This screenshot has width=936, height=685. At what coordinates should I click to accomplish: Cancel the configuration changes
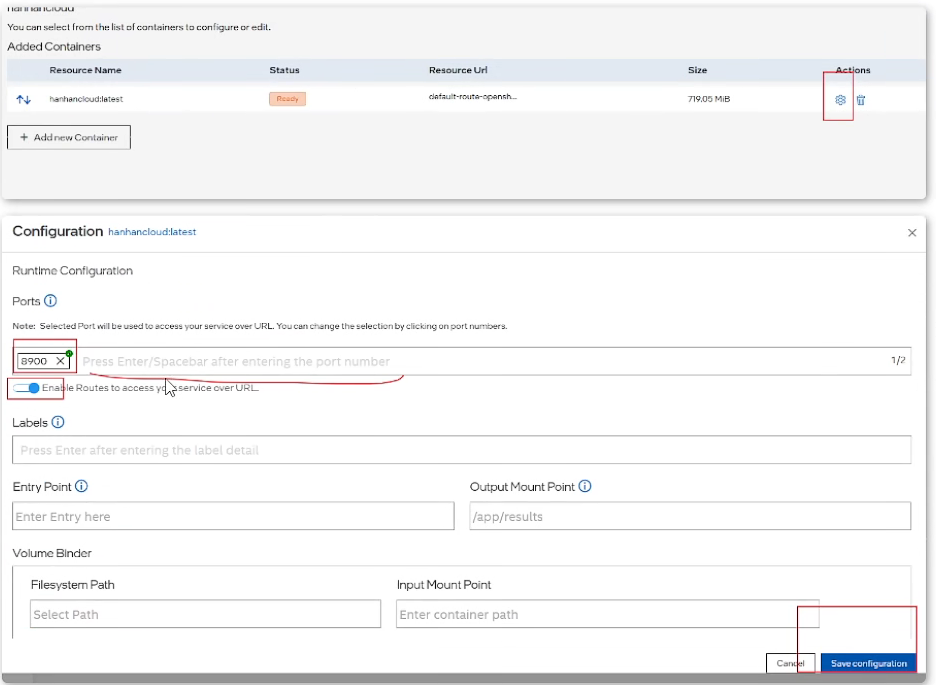click(x=790, y=664)
